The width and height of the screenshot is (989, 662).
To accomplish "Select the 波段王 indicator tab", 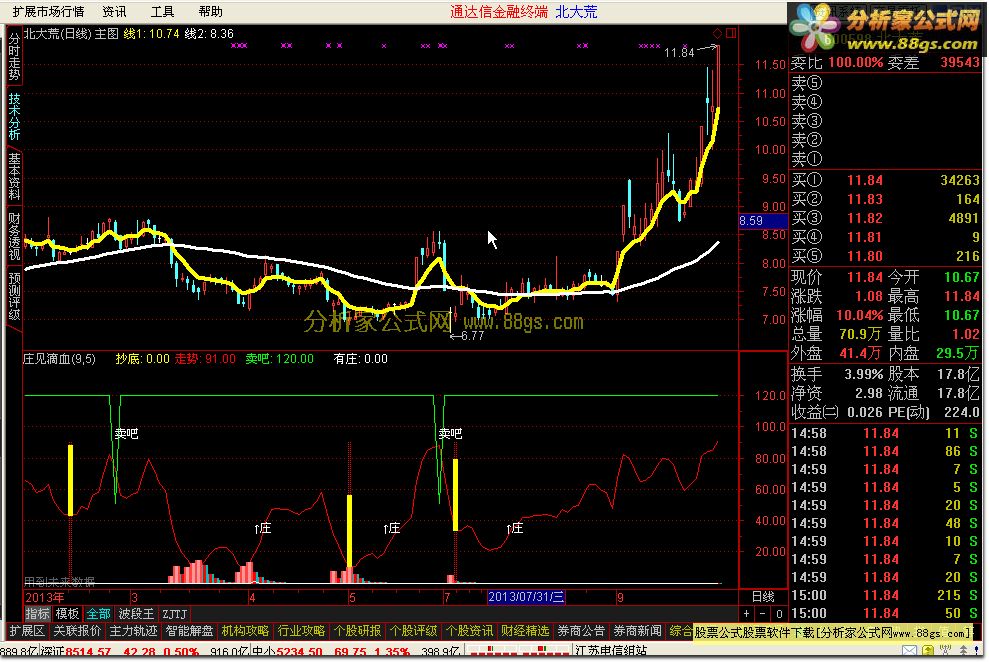I will coord(136,613).
